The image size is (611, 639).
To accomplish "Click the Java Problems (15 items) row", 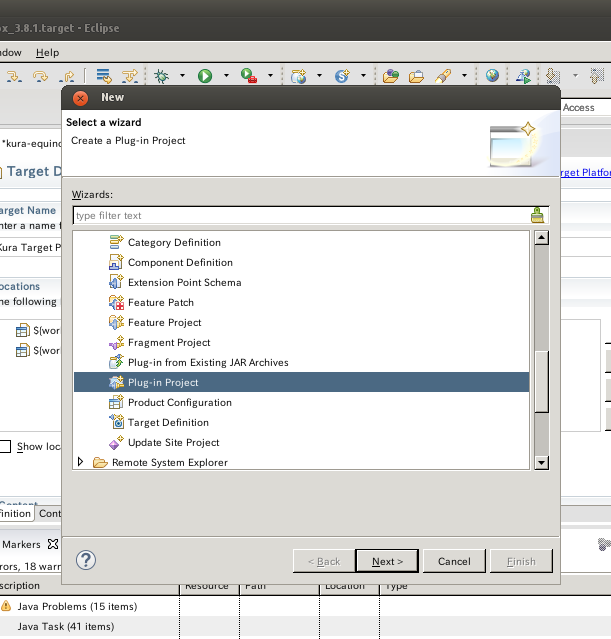I will 77,606.
